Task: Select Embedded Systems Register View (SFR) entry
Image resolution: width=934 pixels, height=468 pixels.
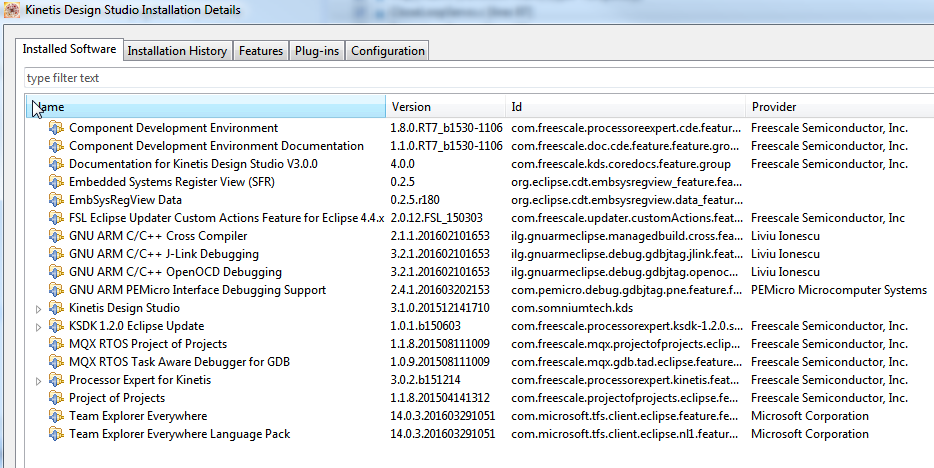Action: coord(172,182)
